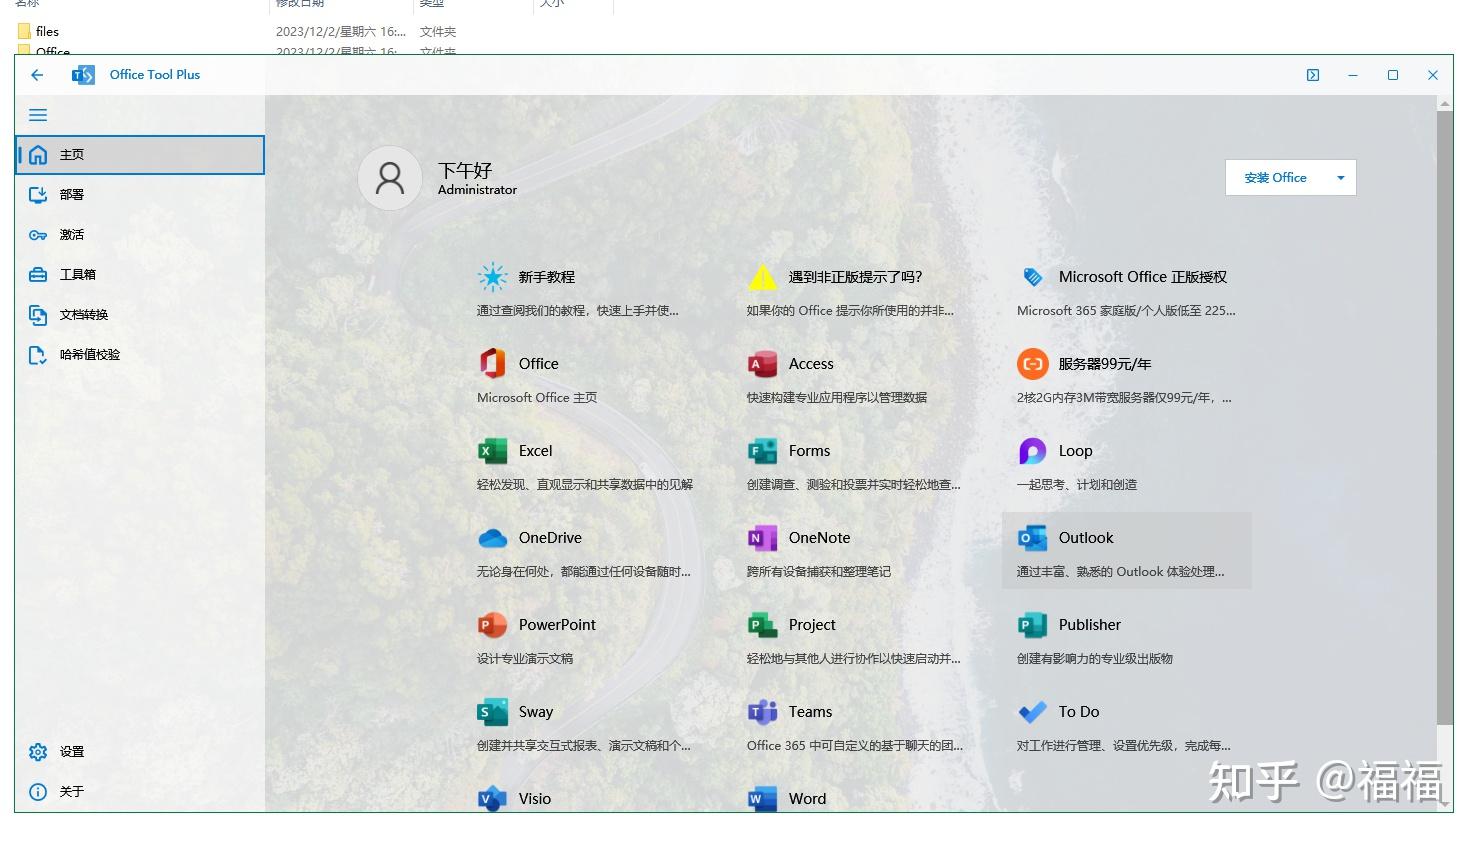Image resolution: width=1482 pixels, height=843 pixels.
Task: Click the PowerPoint icon
Action: click(492, 624)
